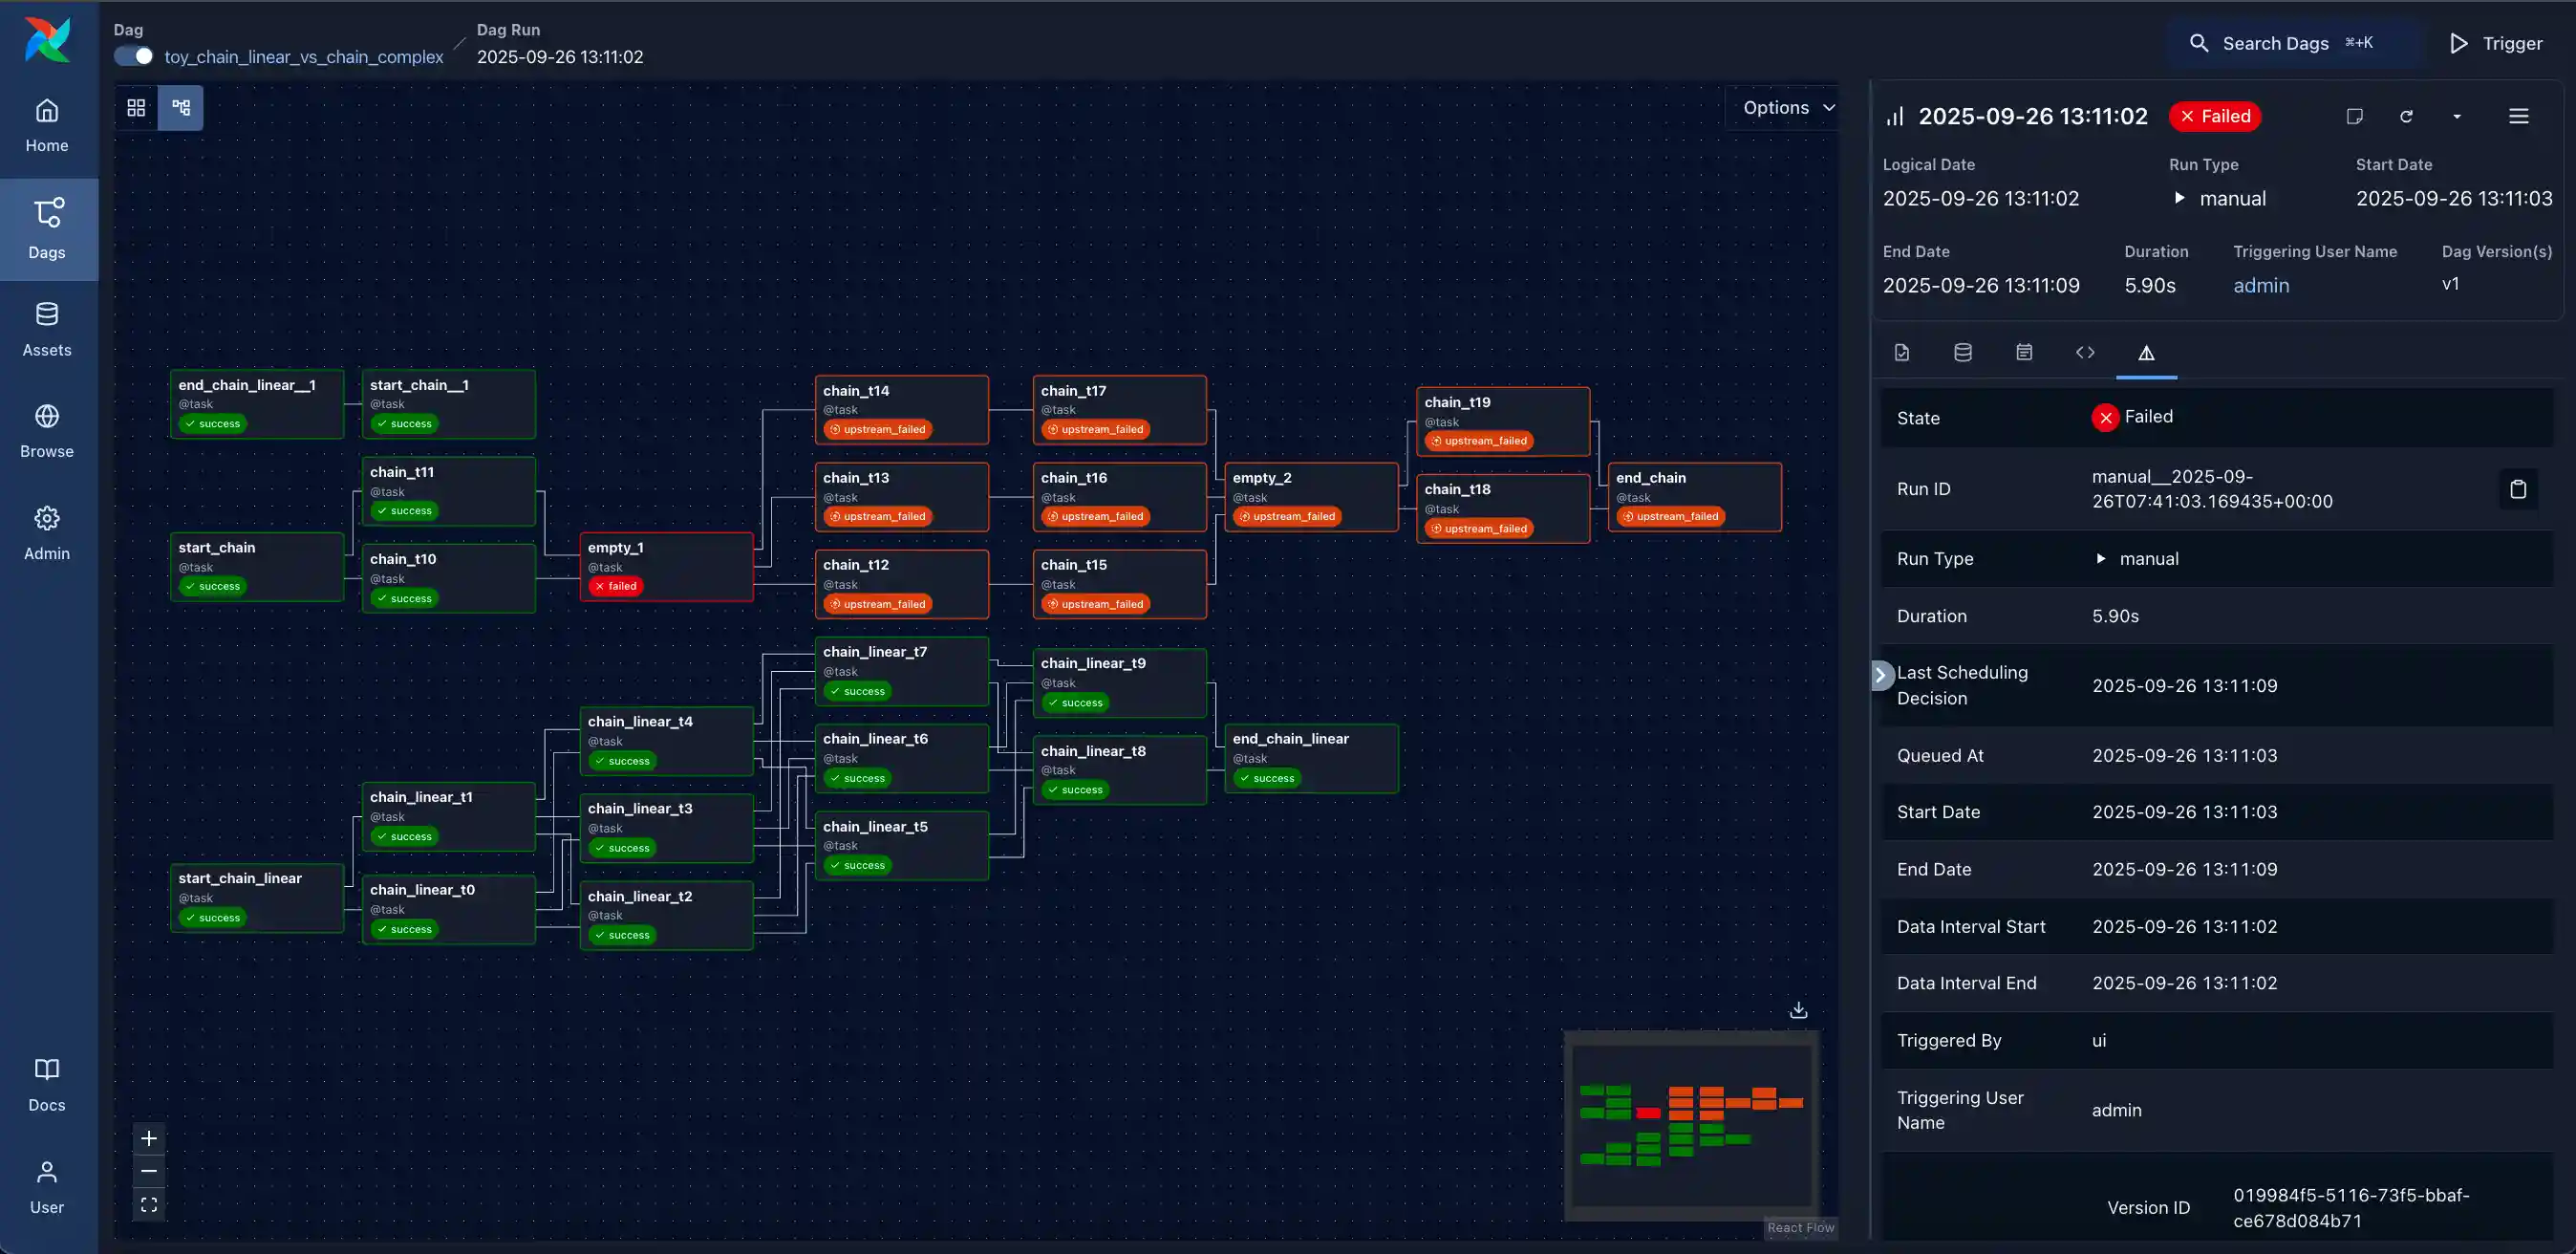Toggle the pause switch next to the dag name
The image size is (2576, 1254).
pyautogui.click(x=133, y=56)
